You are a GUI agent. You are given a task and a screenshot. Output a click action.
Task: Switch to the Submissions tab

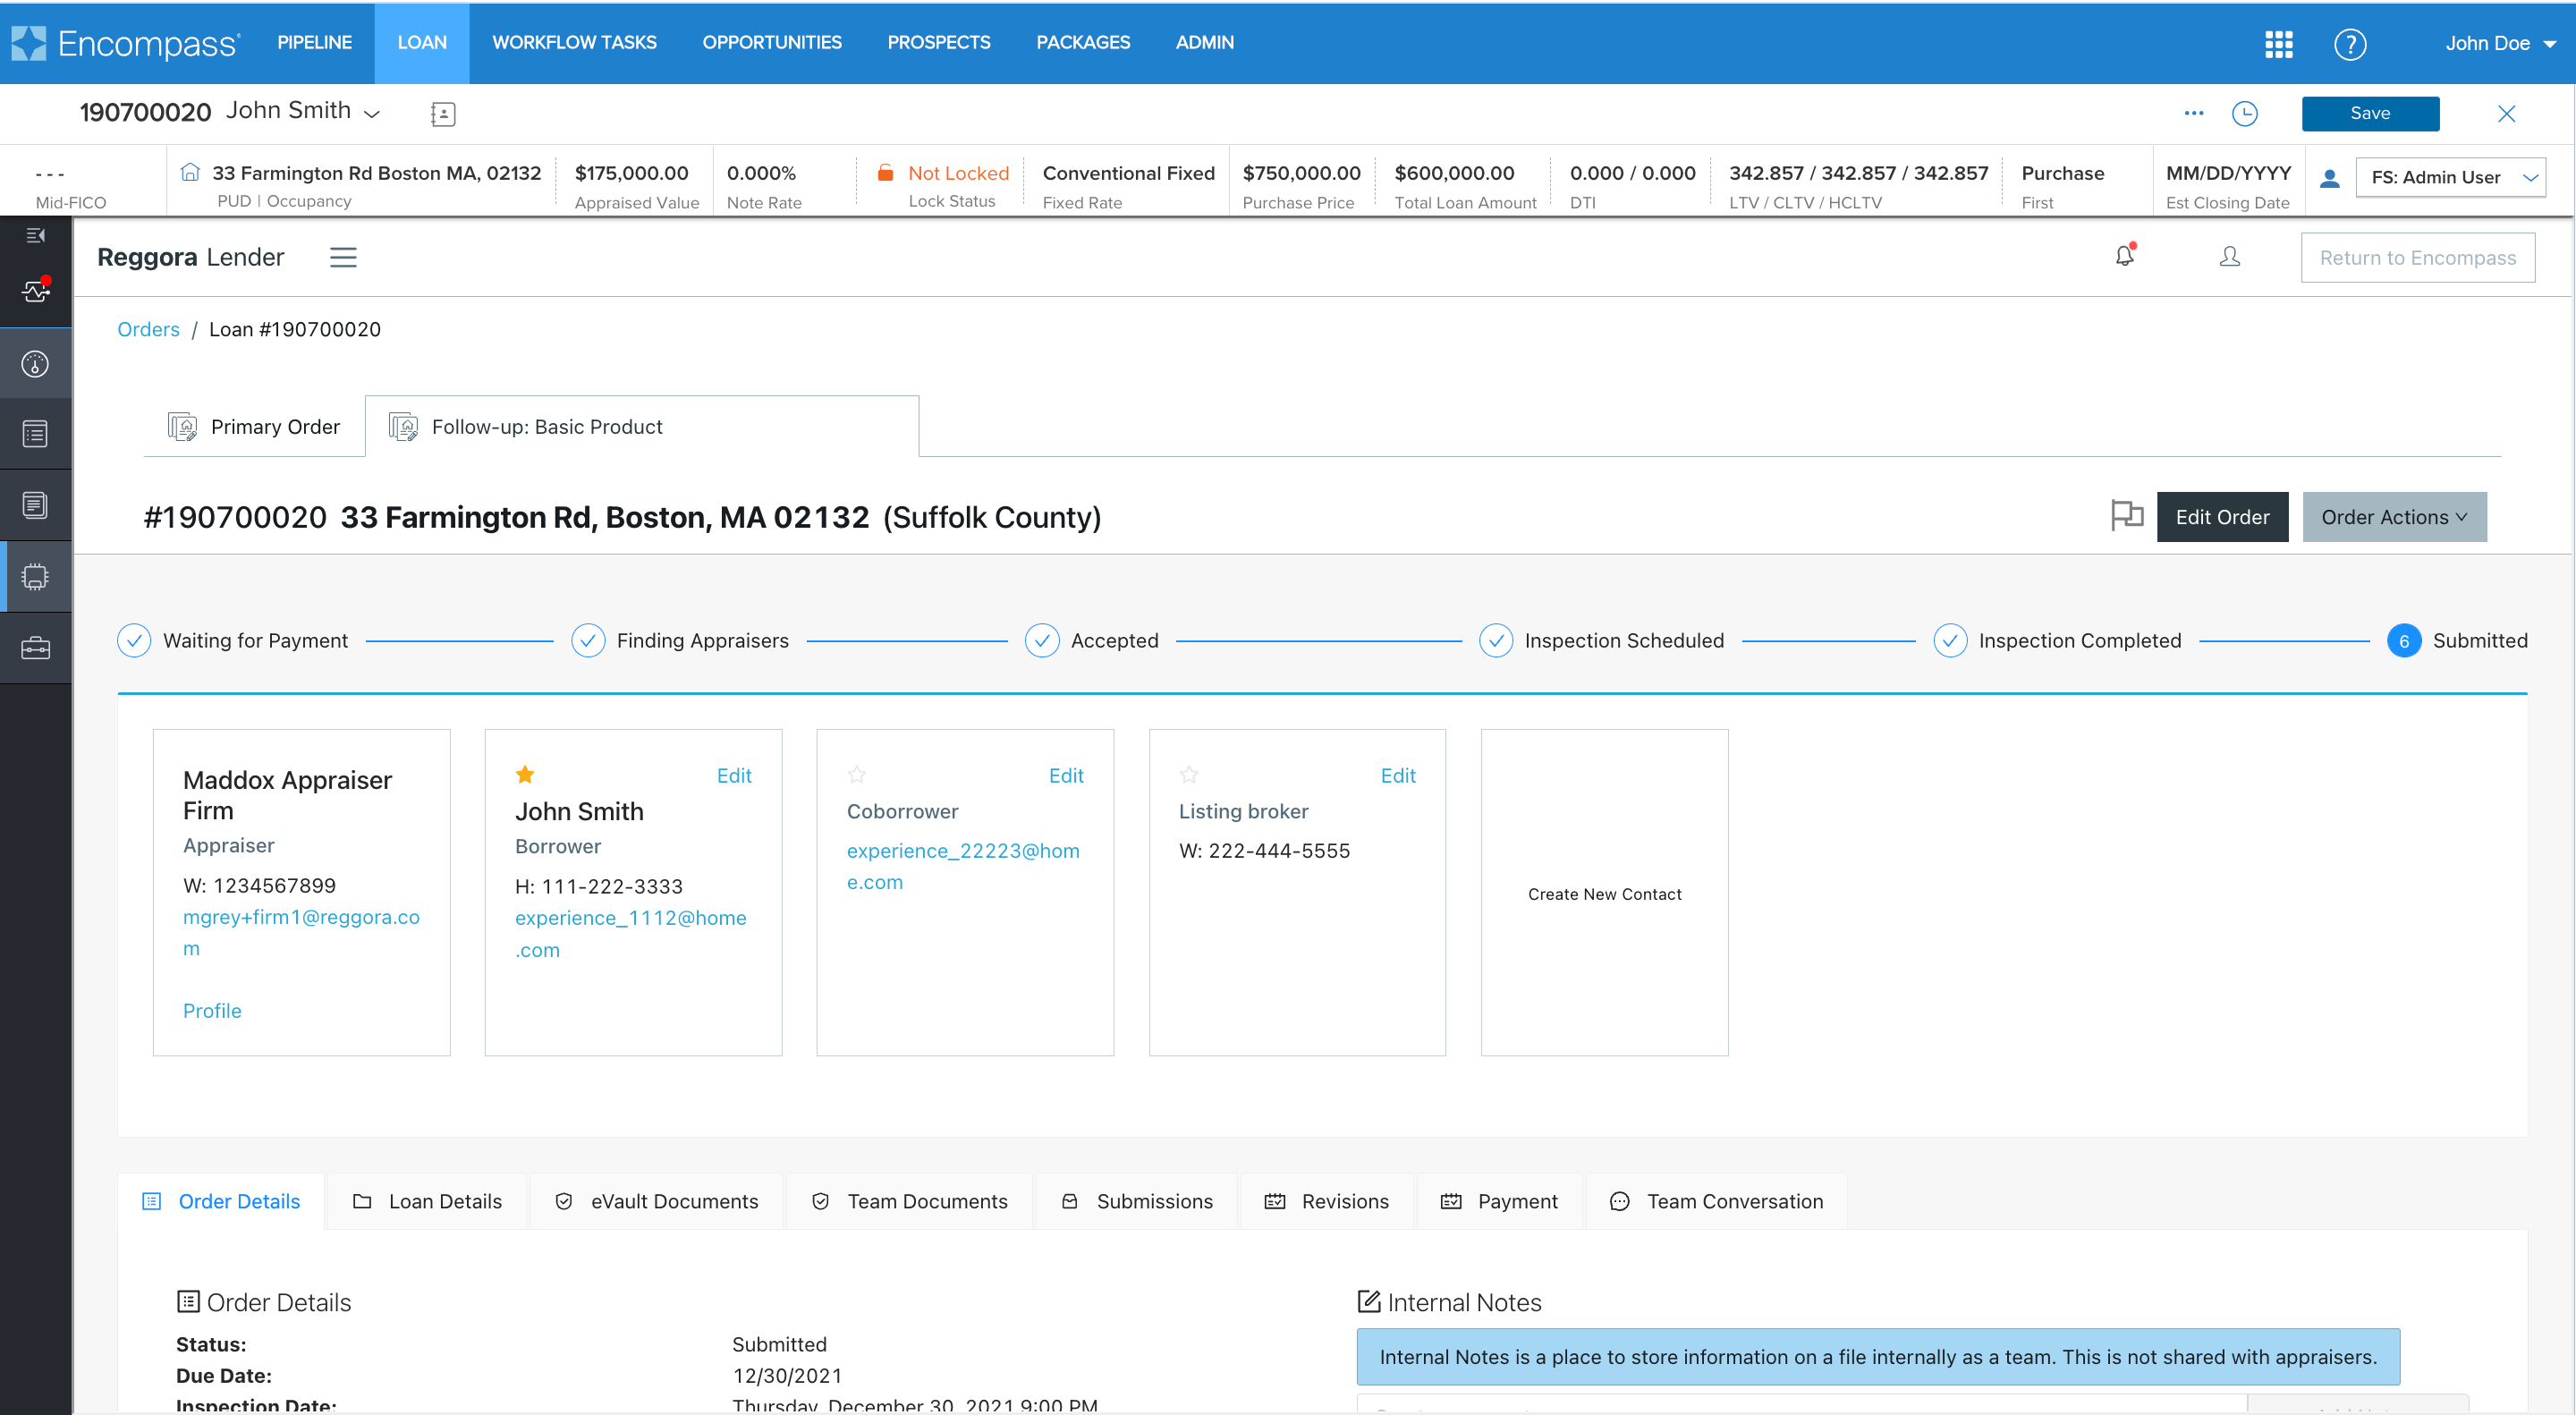pyautogui.click(x=1137, y=1200)
